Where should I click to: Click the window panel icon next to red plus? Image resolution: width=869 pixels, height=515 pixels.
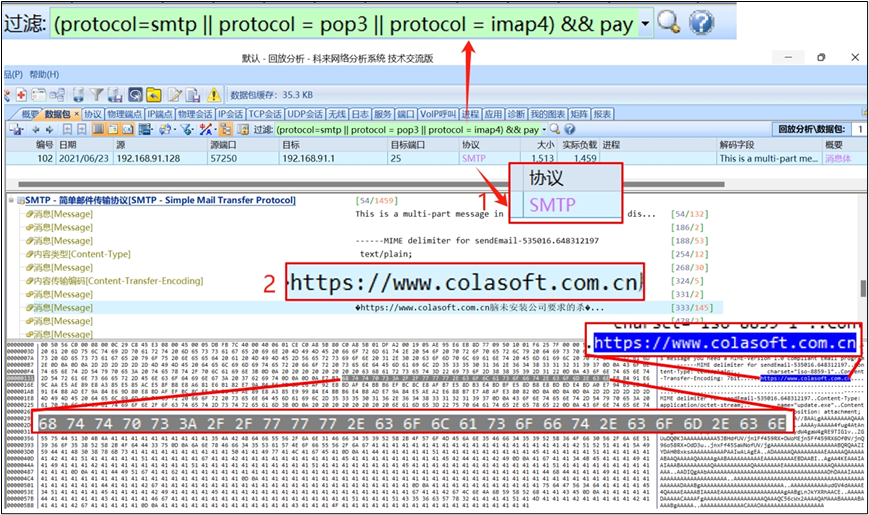pos(39,95)
